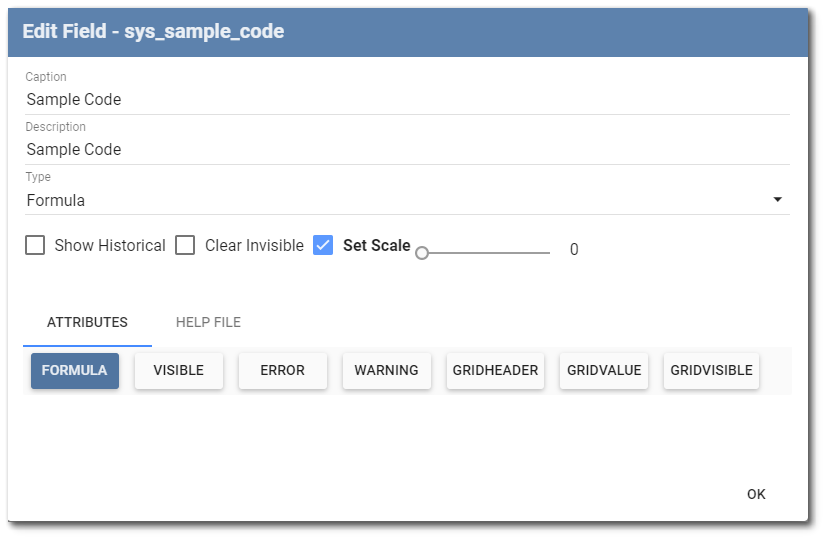Choose the Error attribute button
This screenshot has height=538, width=824.
pos(282,370)
